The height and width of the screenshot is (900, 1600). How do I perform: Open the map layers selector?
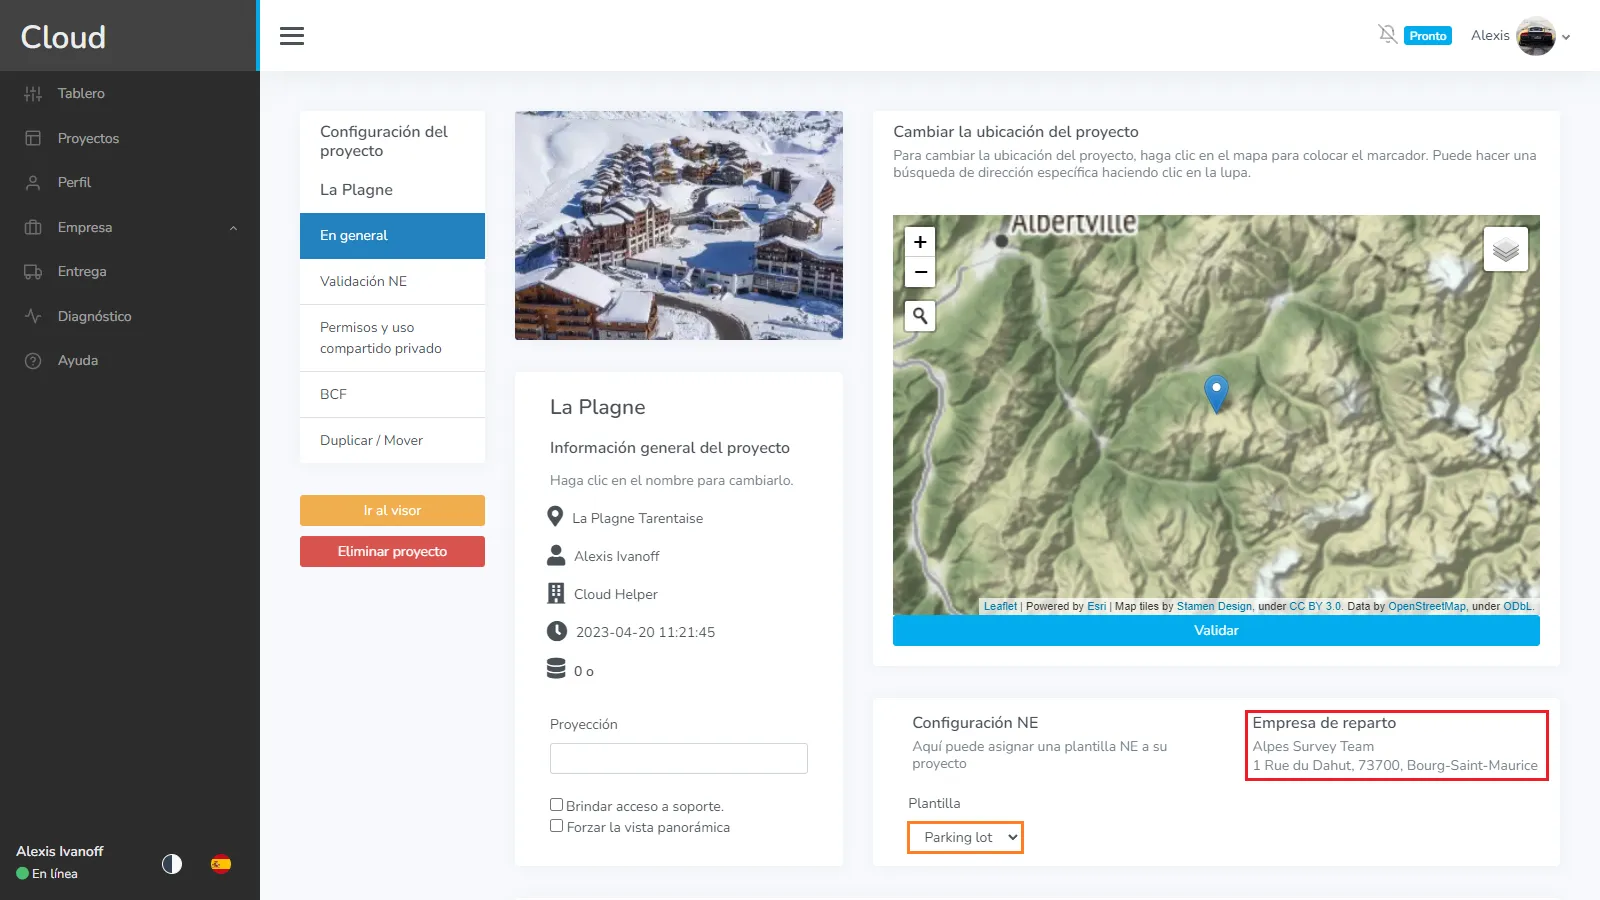(1505, 250)
